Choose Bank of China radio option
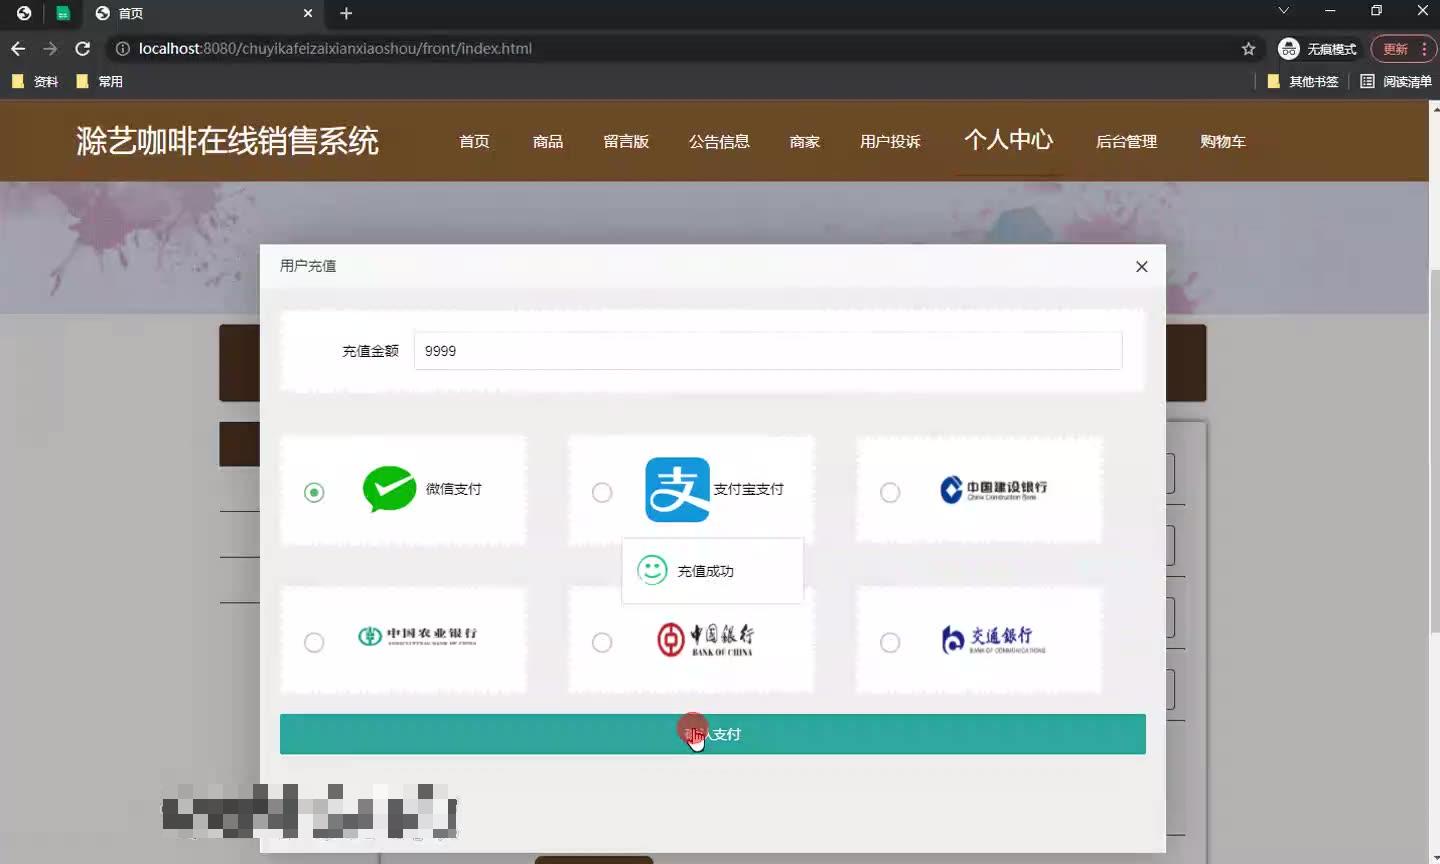1440x864 pixels. tap(602, 642)
